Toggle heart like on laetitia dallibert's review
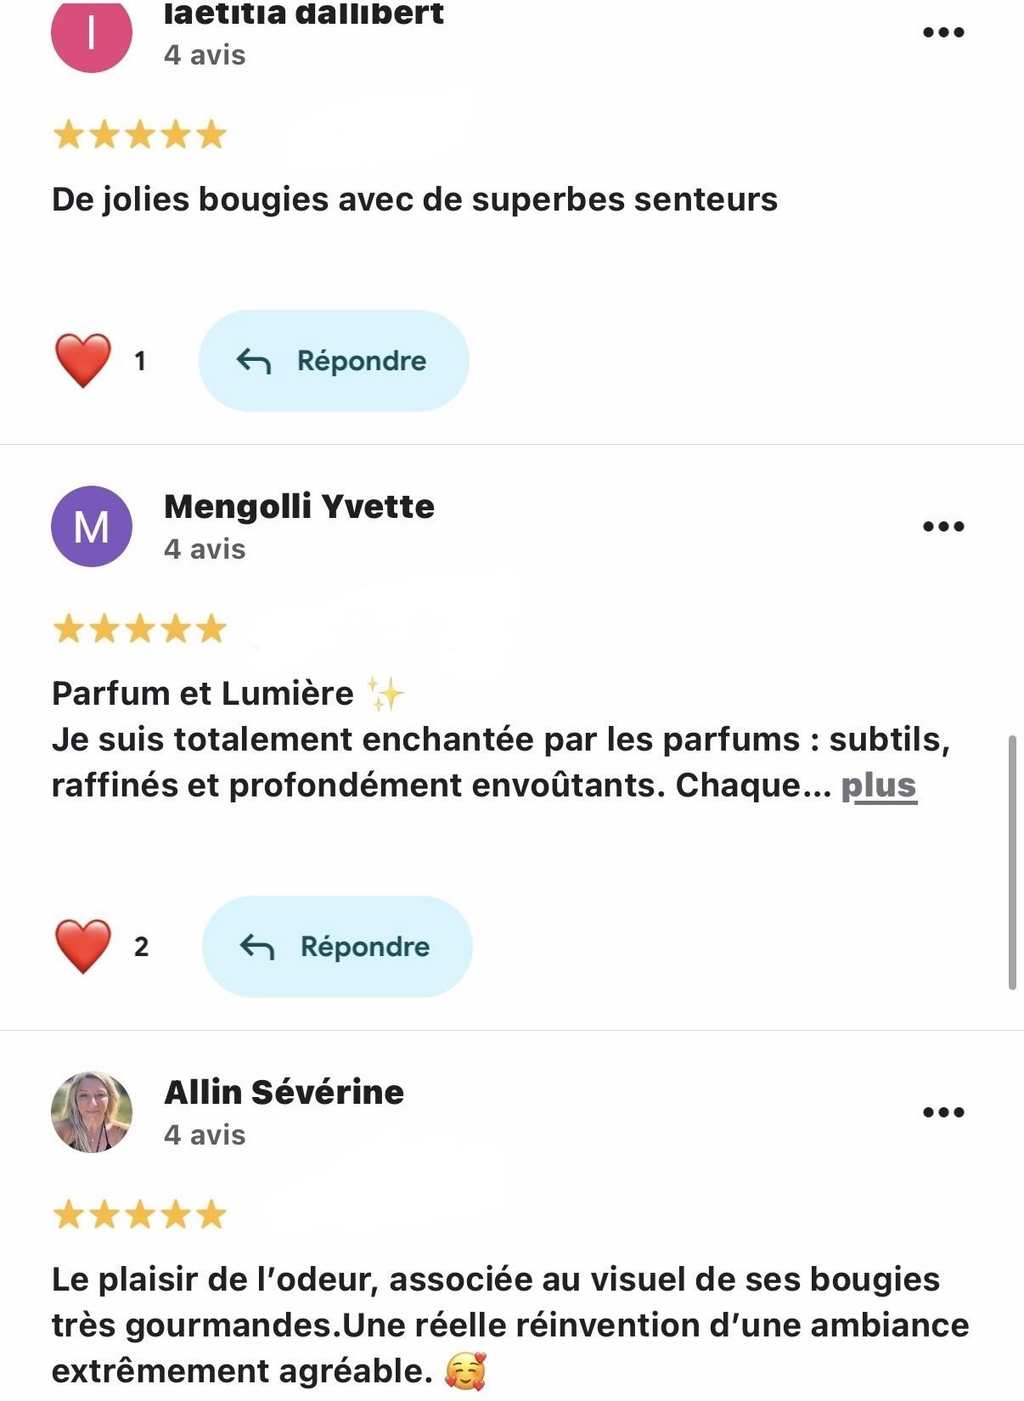This screenshot has height=1401, width=1024. coord(83,360)
